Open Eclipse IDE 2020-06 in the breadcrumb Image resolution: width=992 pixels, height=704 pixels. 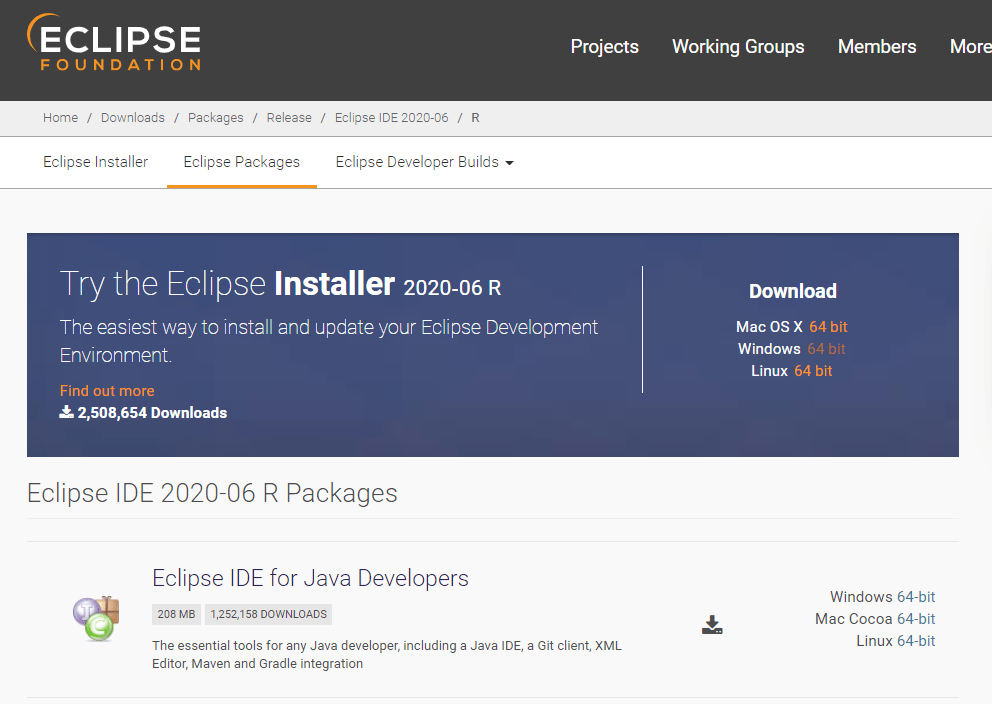coord(392,118)
